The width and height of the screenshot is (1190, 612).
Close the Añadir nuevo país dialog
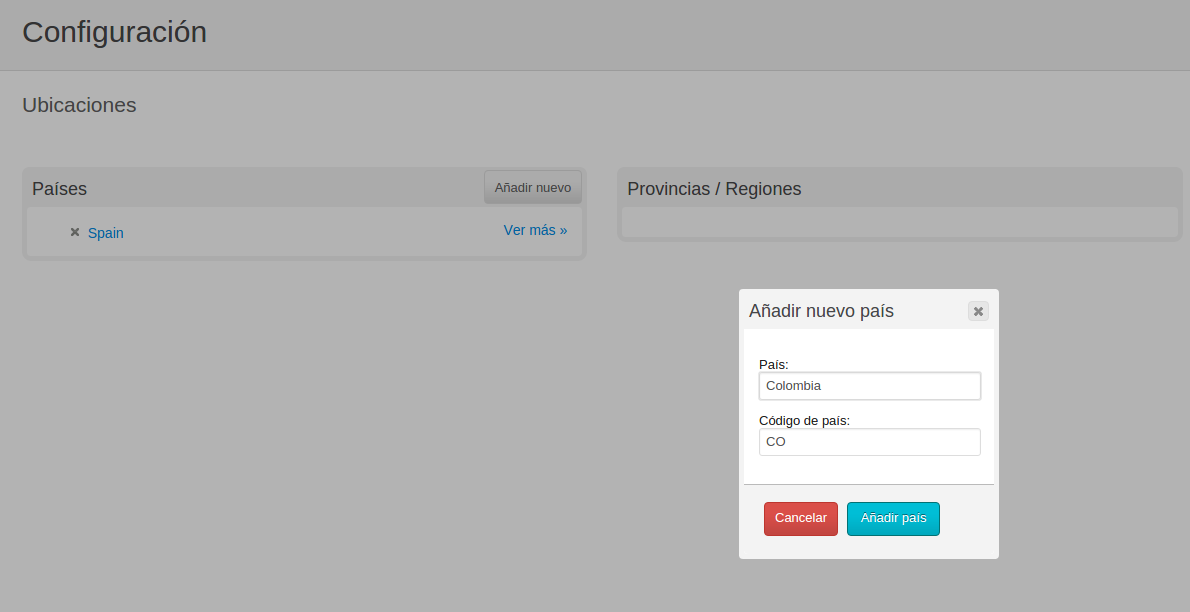pos(978,311)
